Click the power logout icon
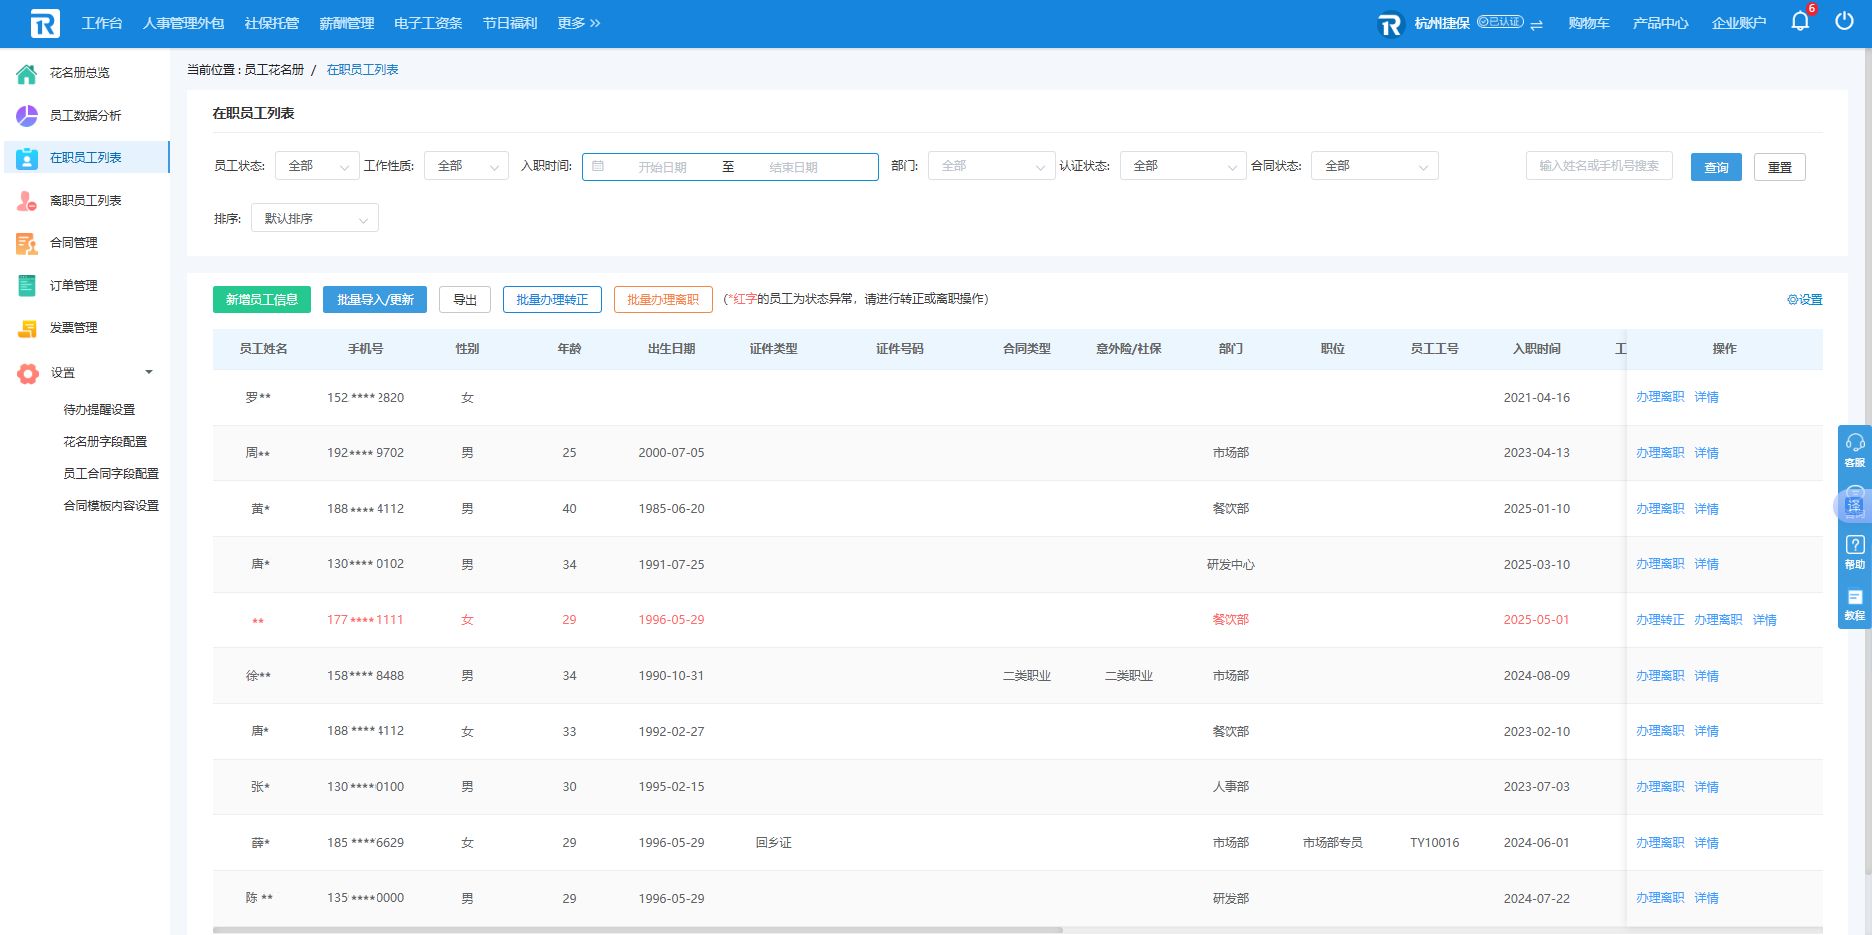This screenshot has width=1872, height=935. (x=1844, y=21)
